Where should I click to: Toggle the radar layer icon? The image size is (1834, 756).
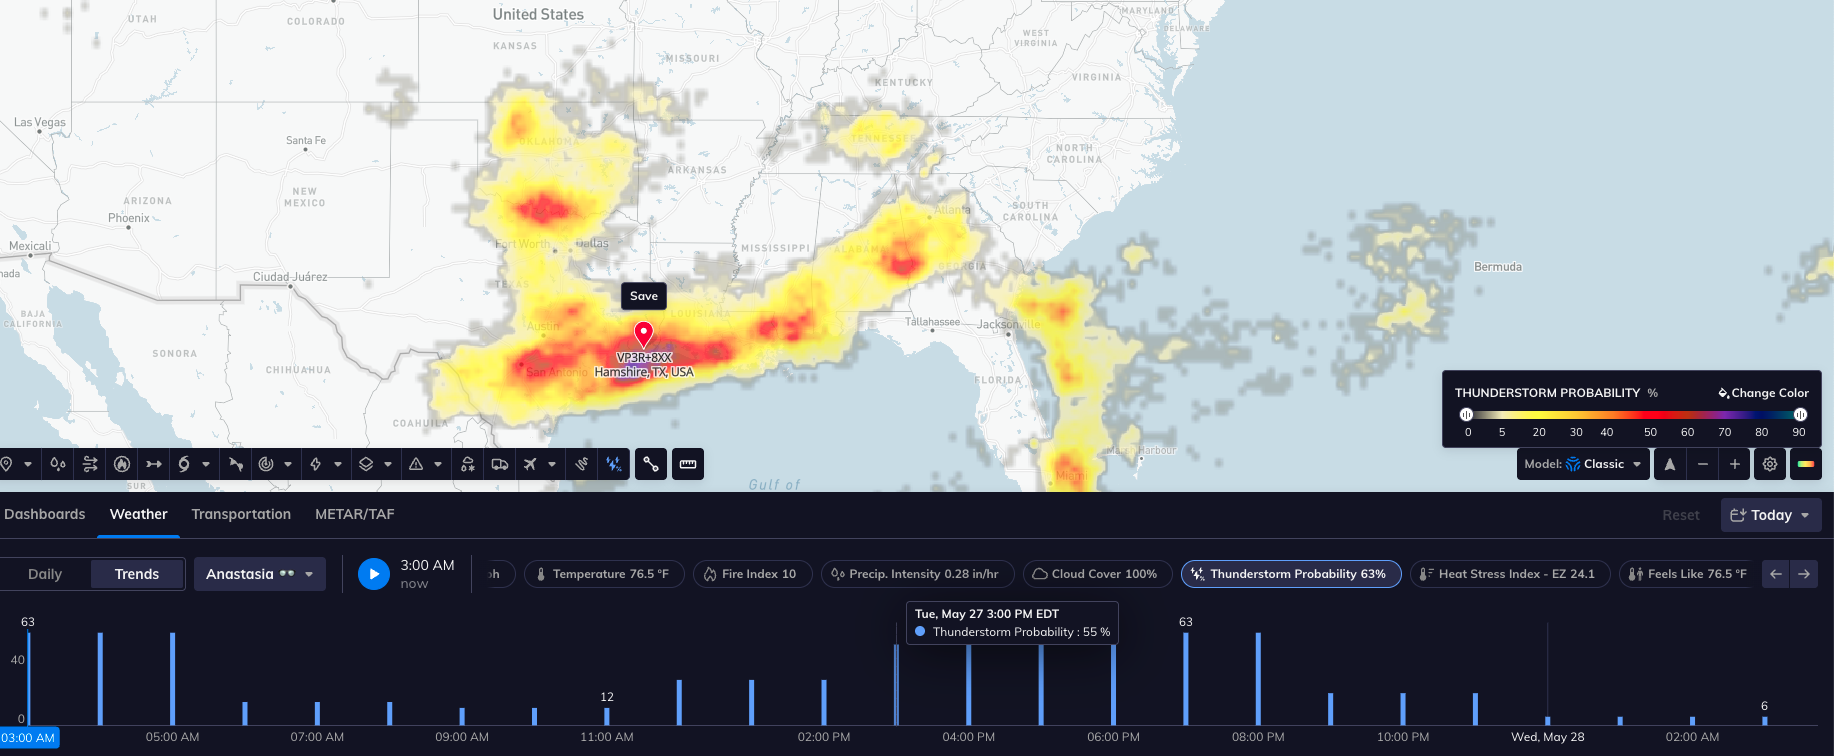(x=266, y=464)
